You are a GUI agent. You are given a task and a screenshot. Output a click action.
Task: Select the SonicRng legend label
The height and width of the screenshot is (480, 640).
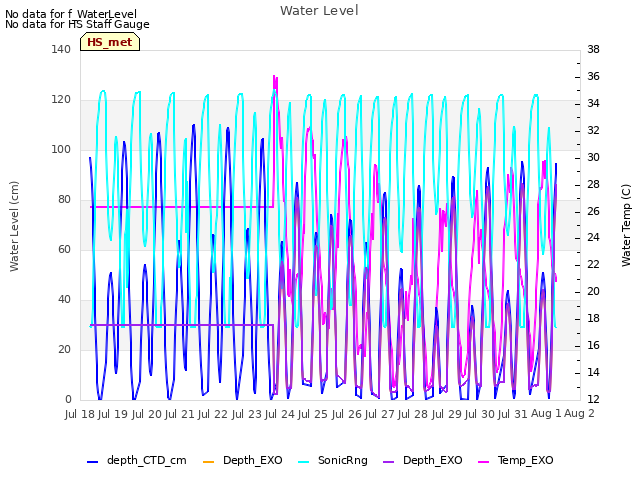(343, 460)
